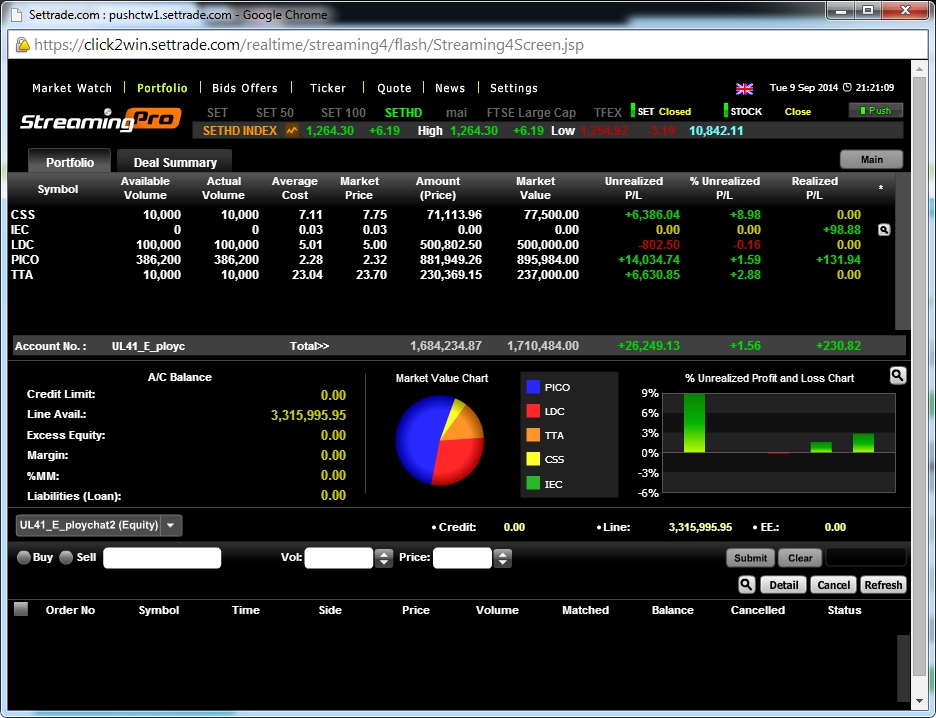Screen dimensions: 936x718
Task: Select the Sell radio button
Action: tap(66, 557)
